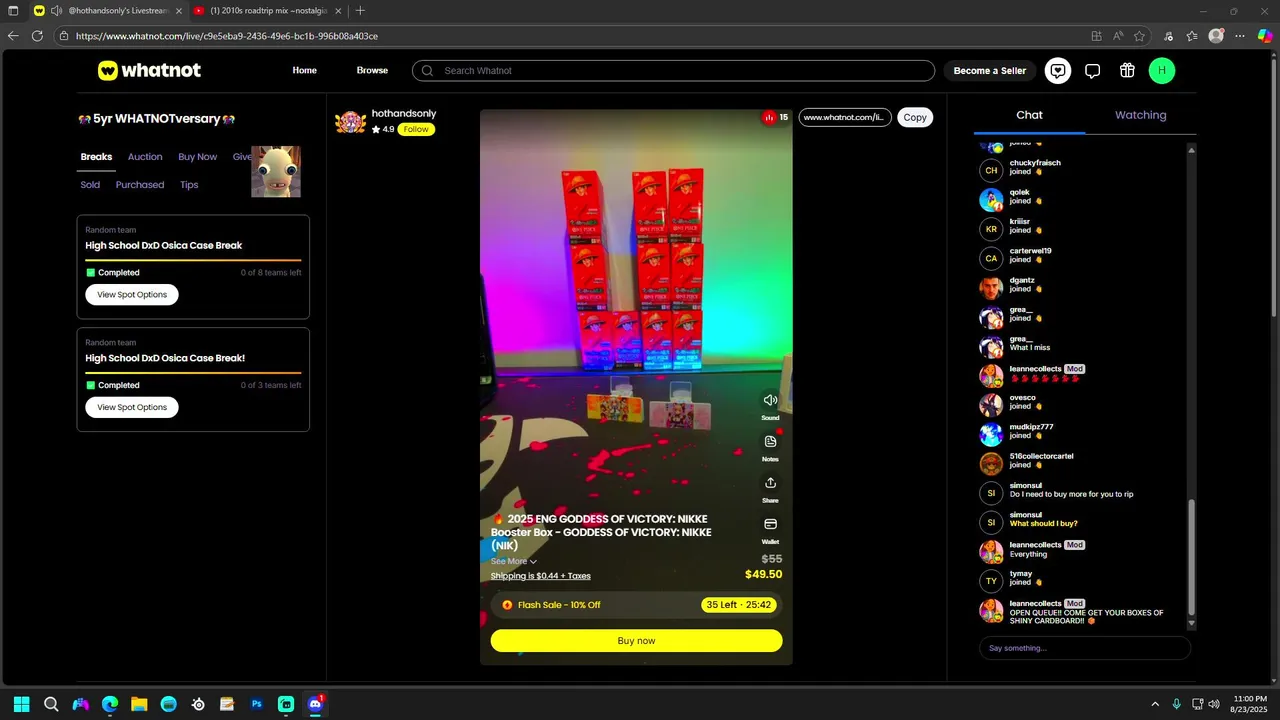Open Edge favorites list icon

tap(1192, 35)
